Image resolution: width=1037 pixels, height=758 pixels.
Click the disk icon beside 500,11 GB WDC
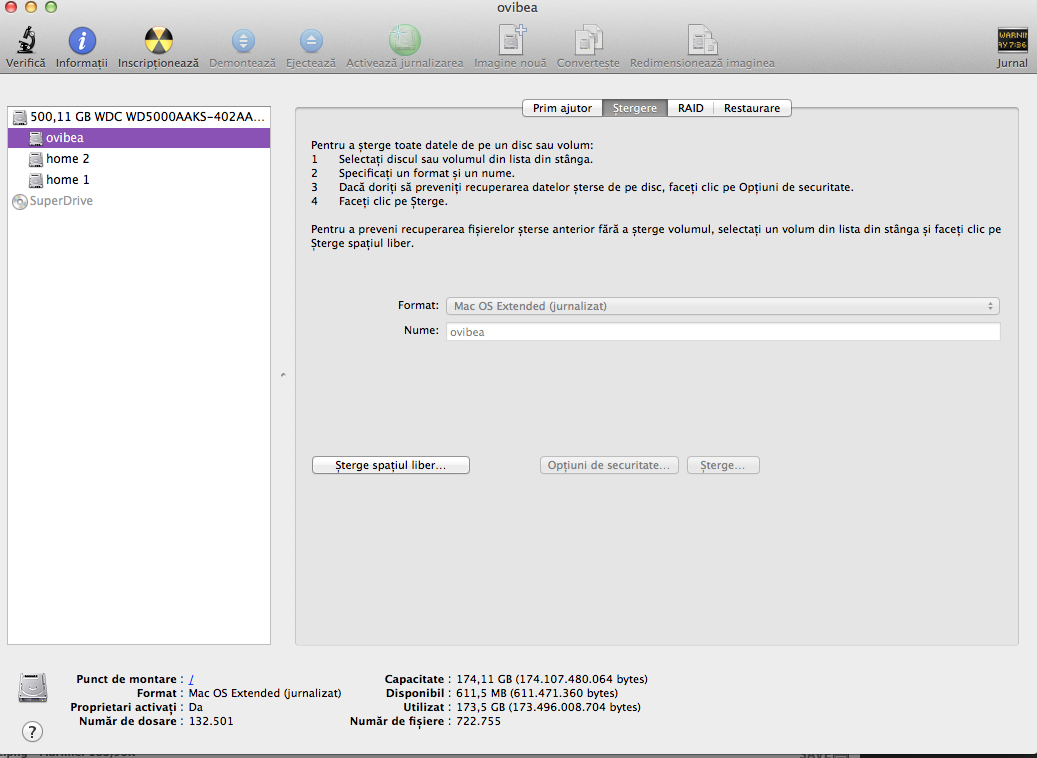point(20,117)
